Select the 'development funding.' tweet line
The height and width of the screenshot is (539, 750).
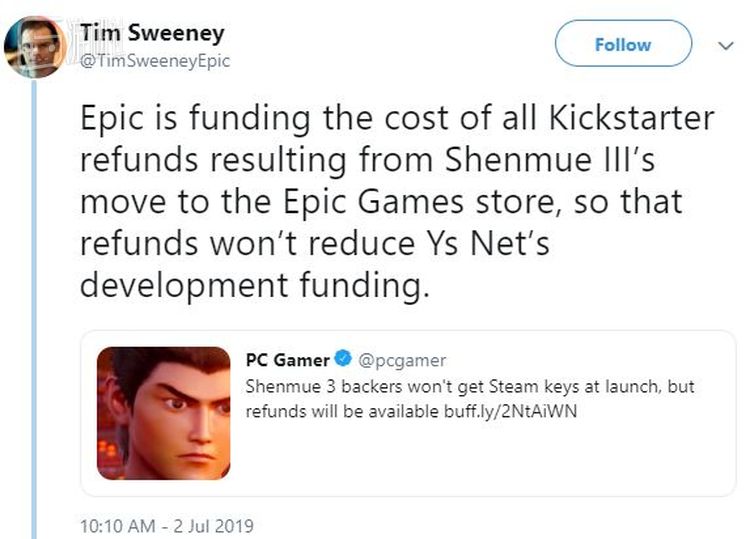[253, 285]
